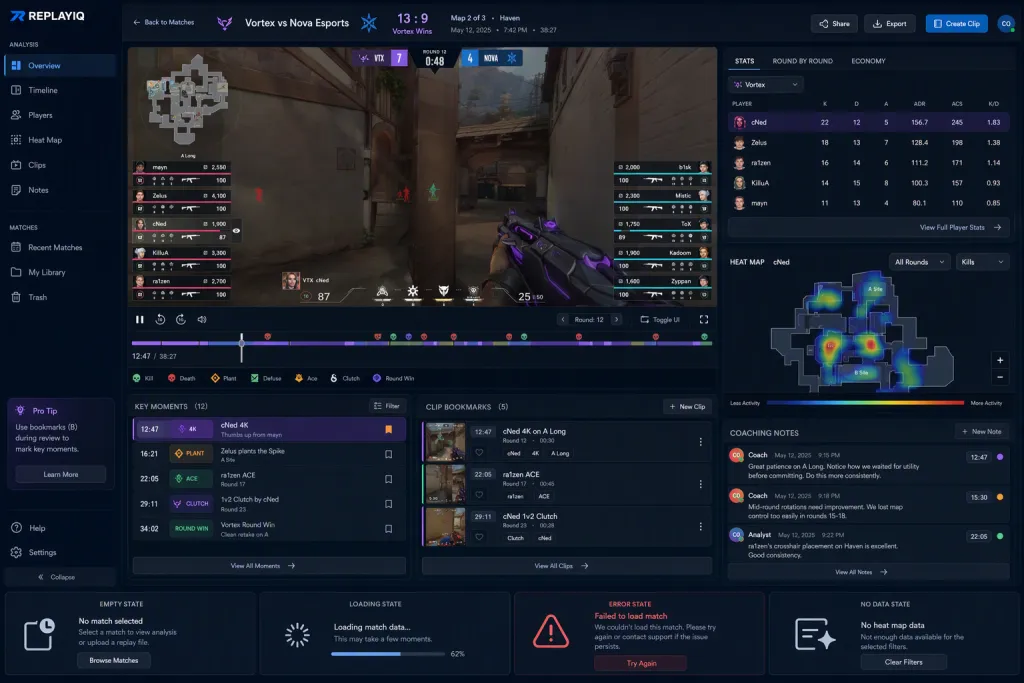Open options menu for cNed 1v2 Clutch clip
This screenshot has height=683, width=1024.
point(701,526)
